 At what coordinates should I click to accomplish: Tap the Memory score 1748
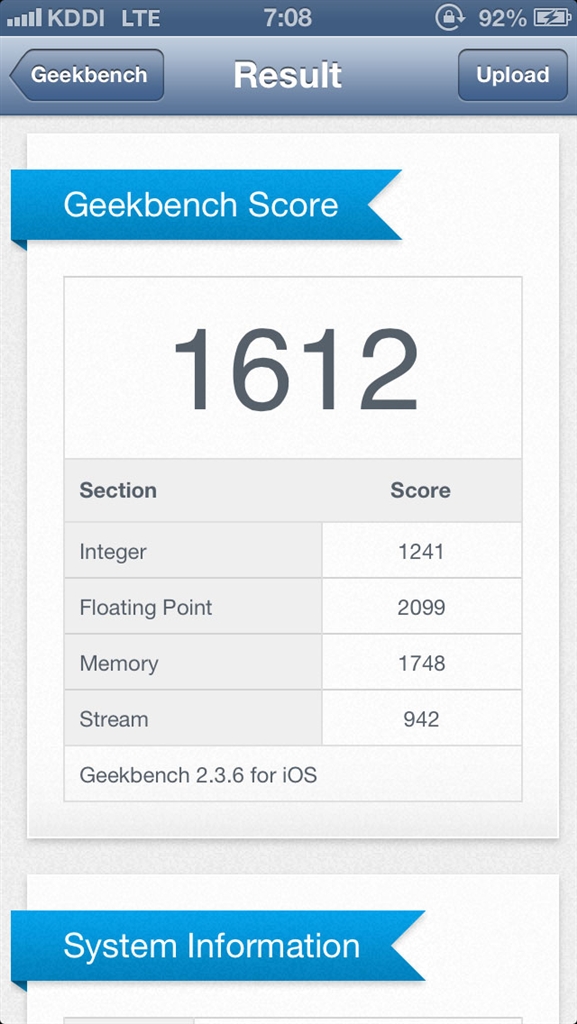[421, 664]
